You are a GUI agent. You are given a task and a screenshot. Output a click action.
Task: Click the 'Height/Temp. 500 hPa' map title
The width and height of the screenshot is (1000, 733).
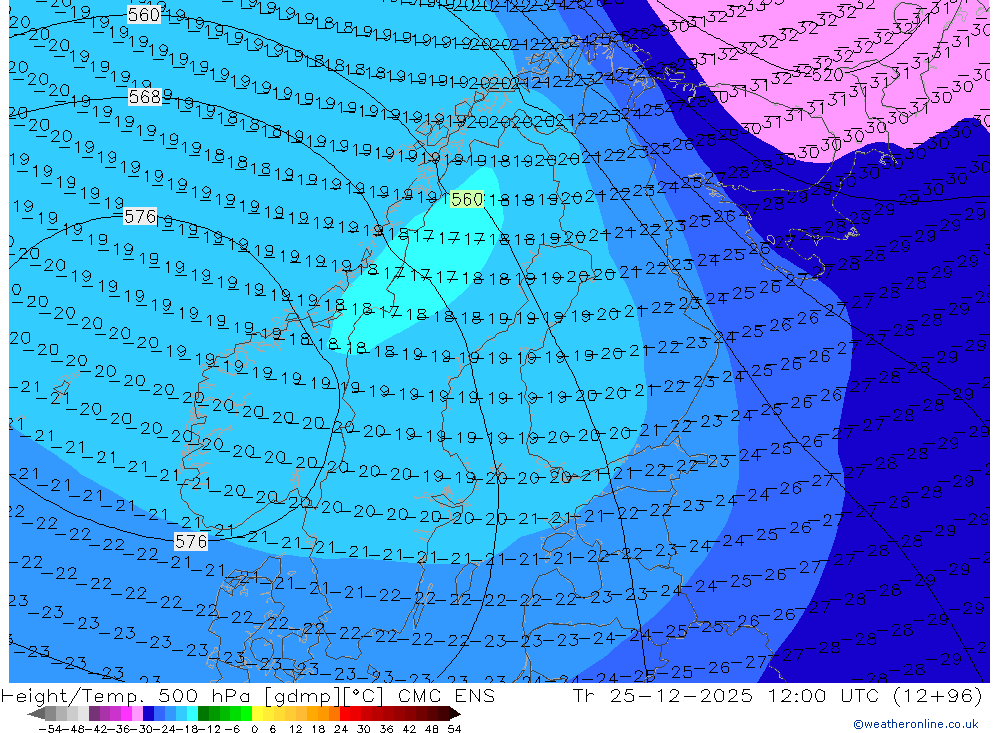[128, 696]
